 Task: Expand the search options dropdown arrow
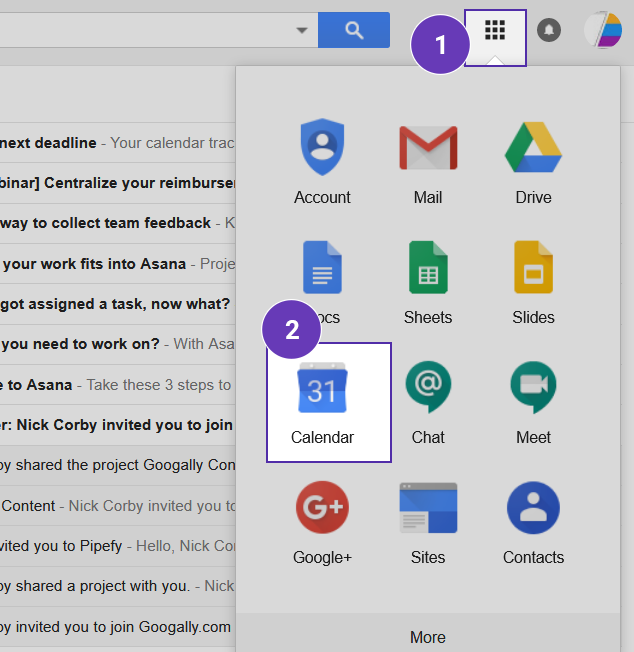[302, 30]
